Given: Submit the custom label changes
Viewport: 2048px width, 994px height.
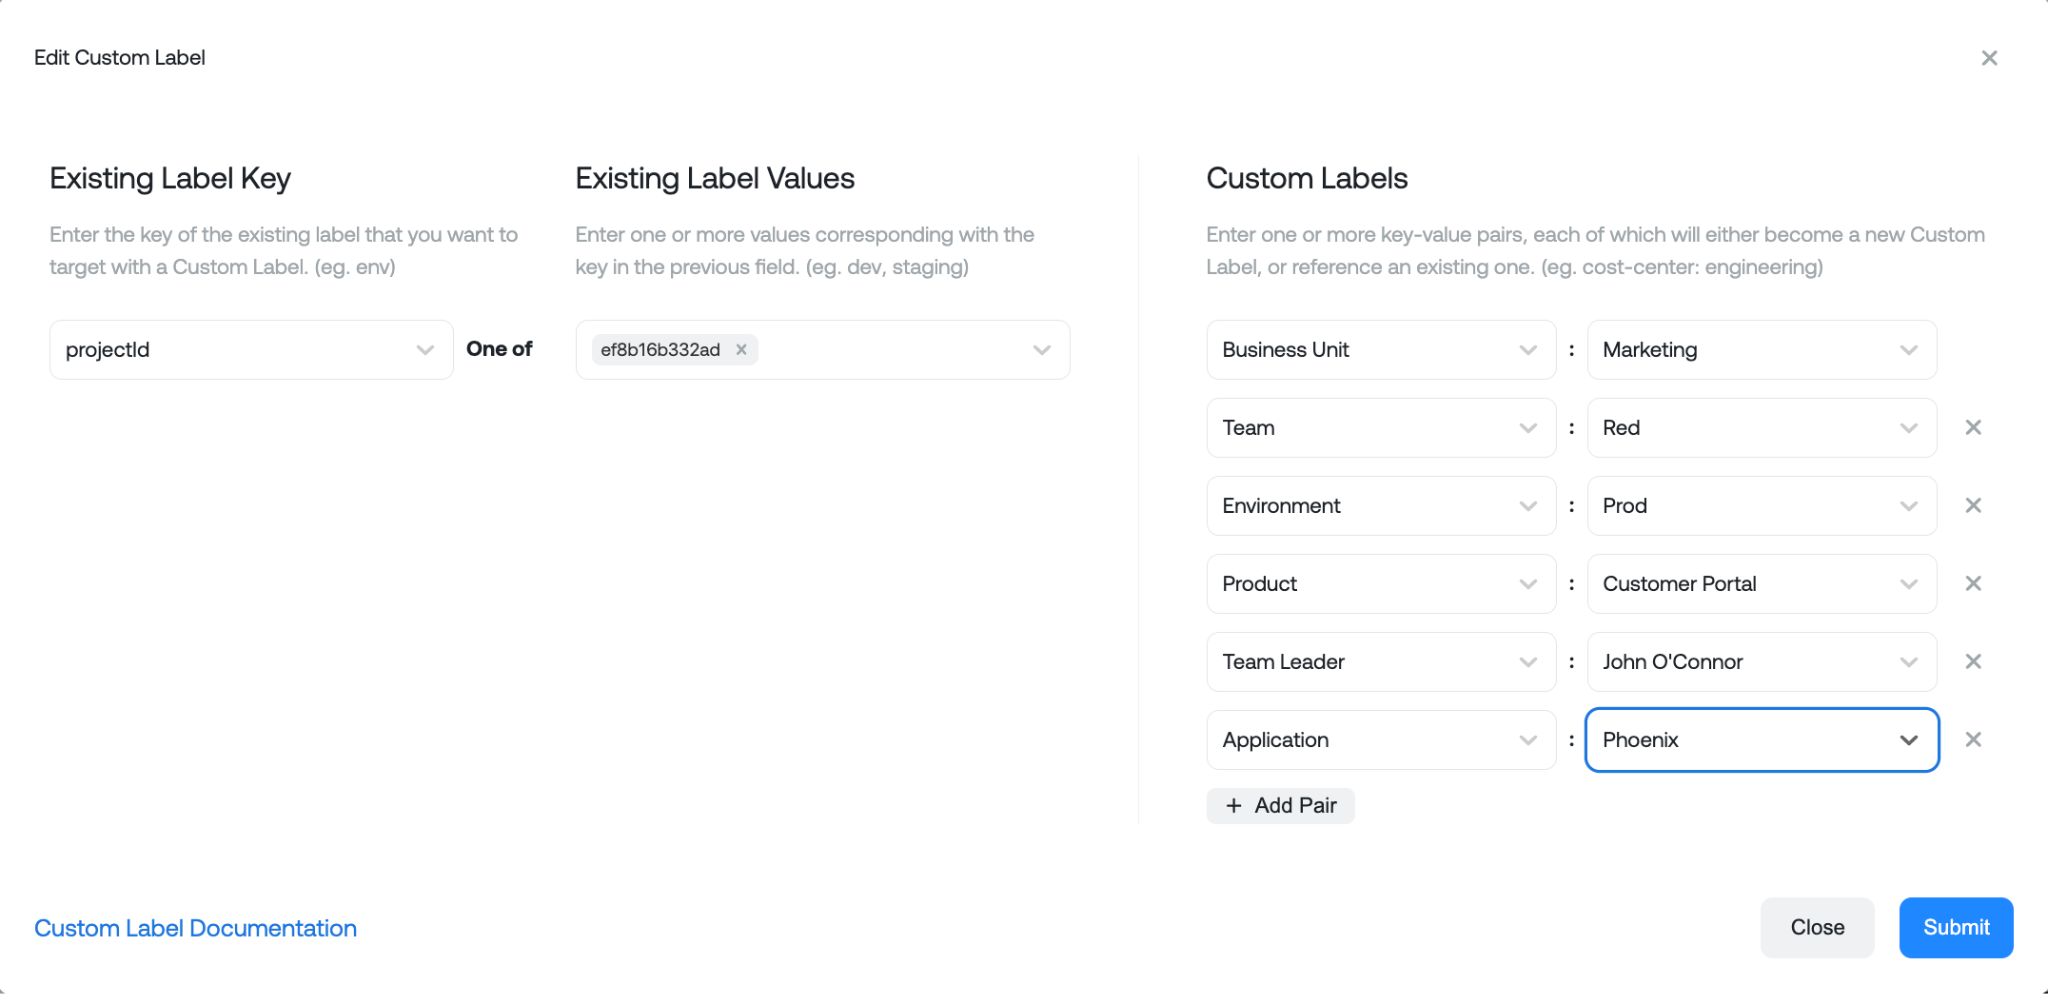Looking at the screenshot, I should (1954, 927).
